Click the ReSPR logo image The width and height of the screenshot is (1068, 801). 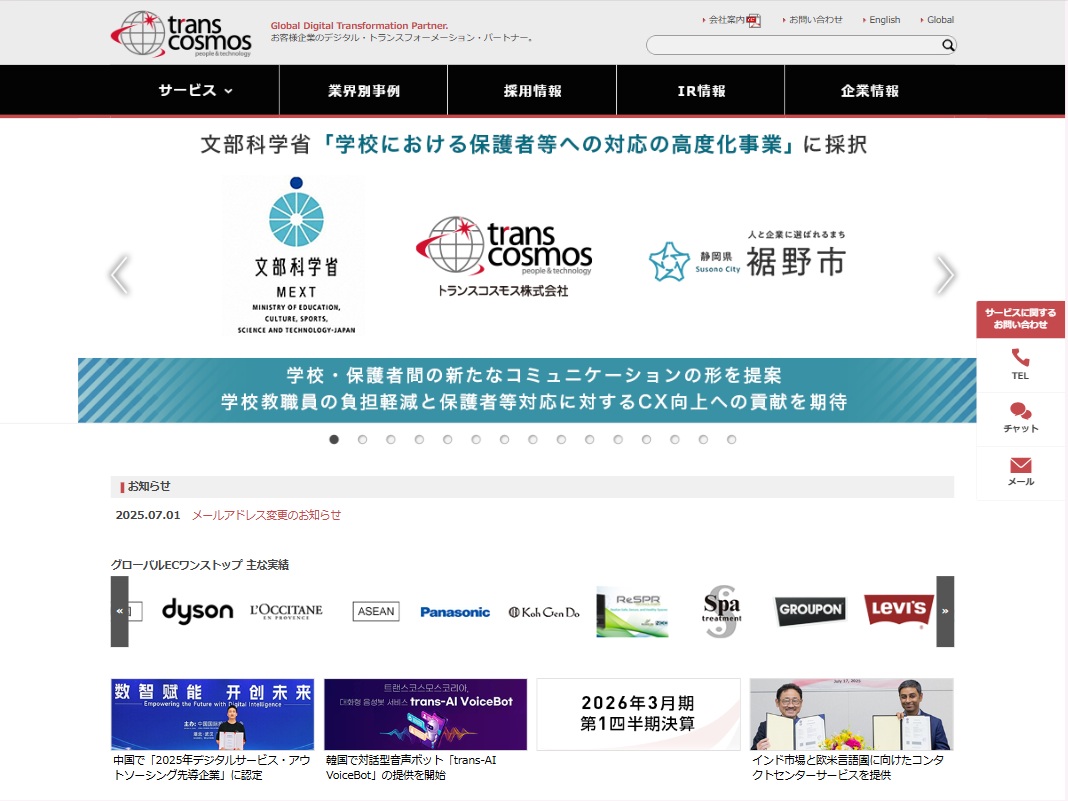tap(633, 612)
